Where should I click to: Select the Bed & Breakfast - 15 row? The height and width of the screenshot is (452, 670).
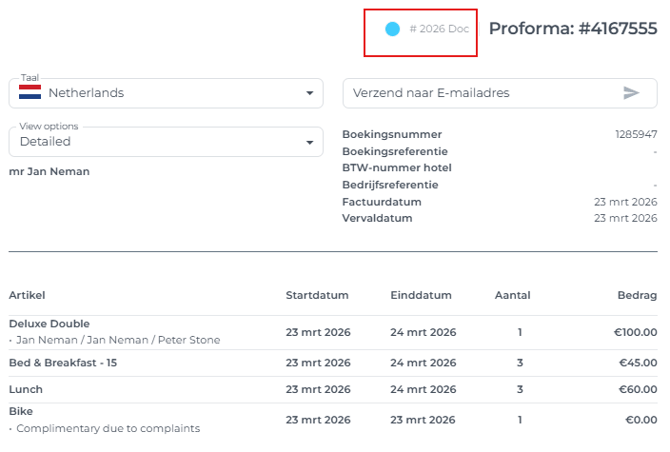pyautogui.click(x=63, y=362)
